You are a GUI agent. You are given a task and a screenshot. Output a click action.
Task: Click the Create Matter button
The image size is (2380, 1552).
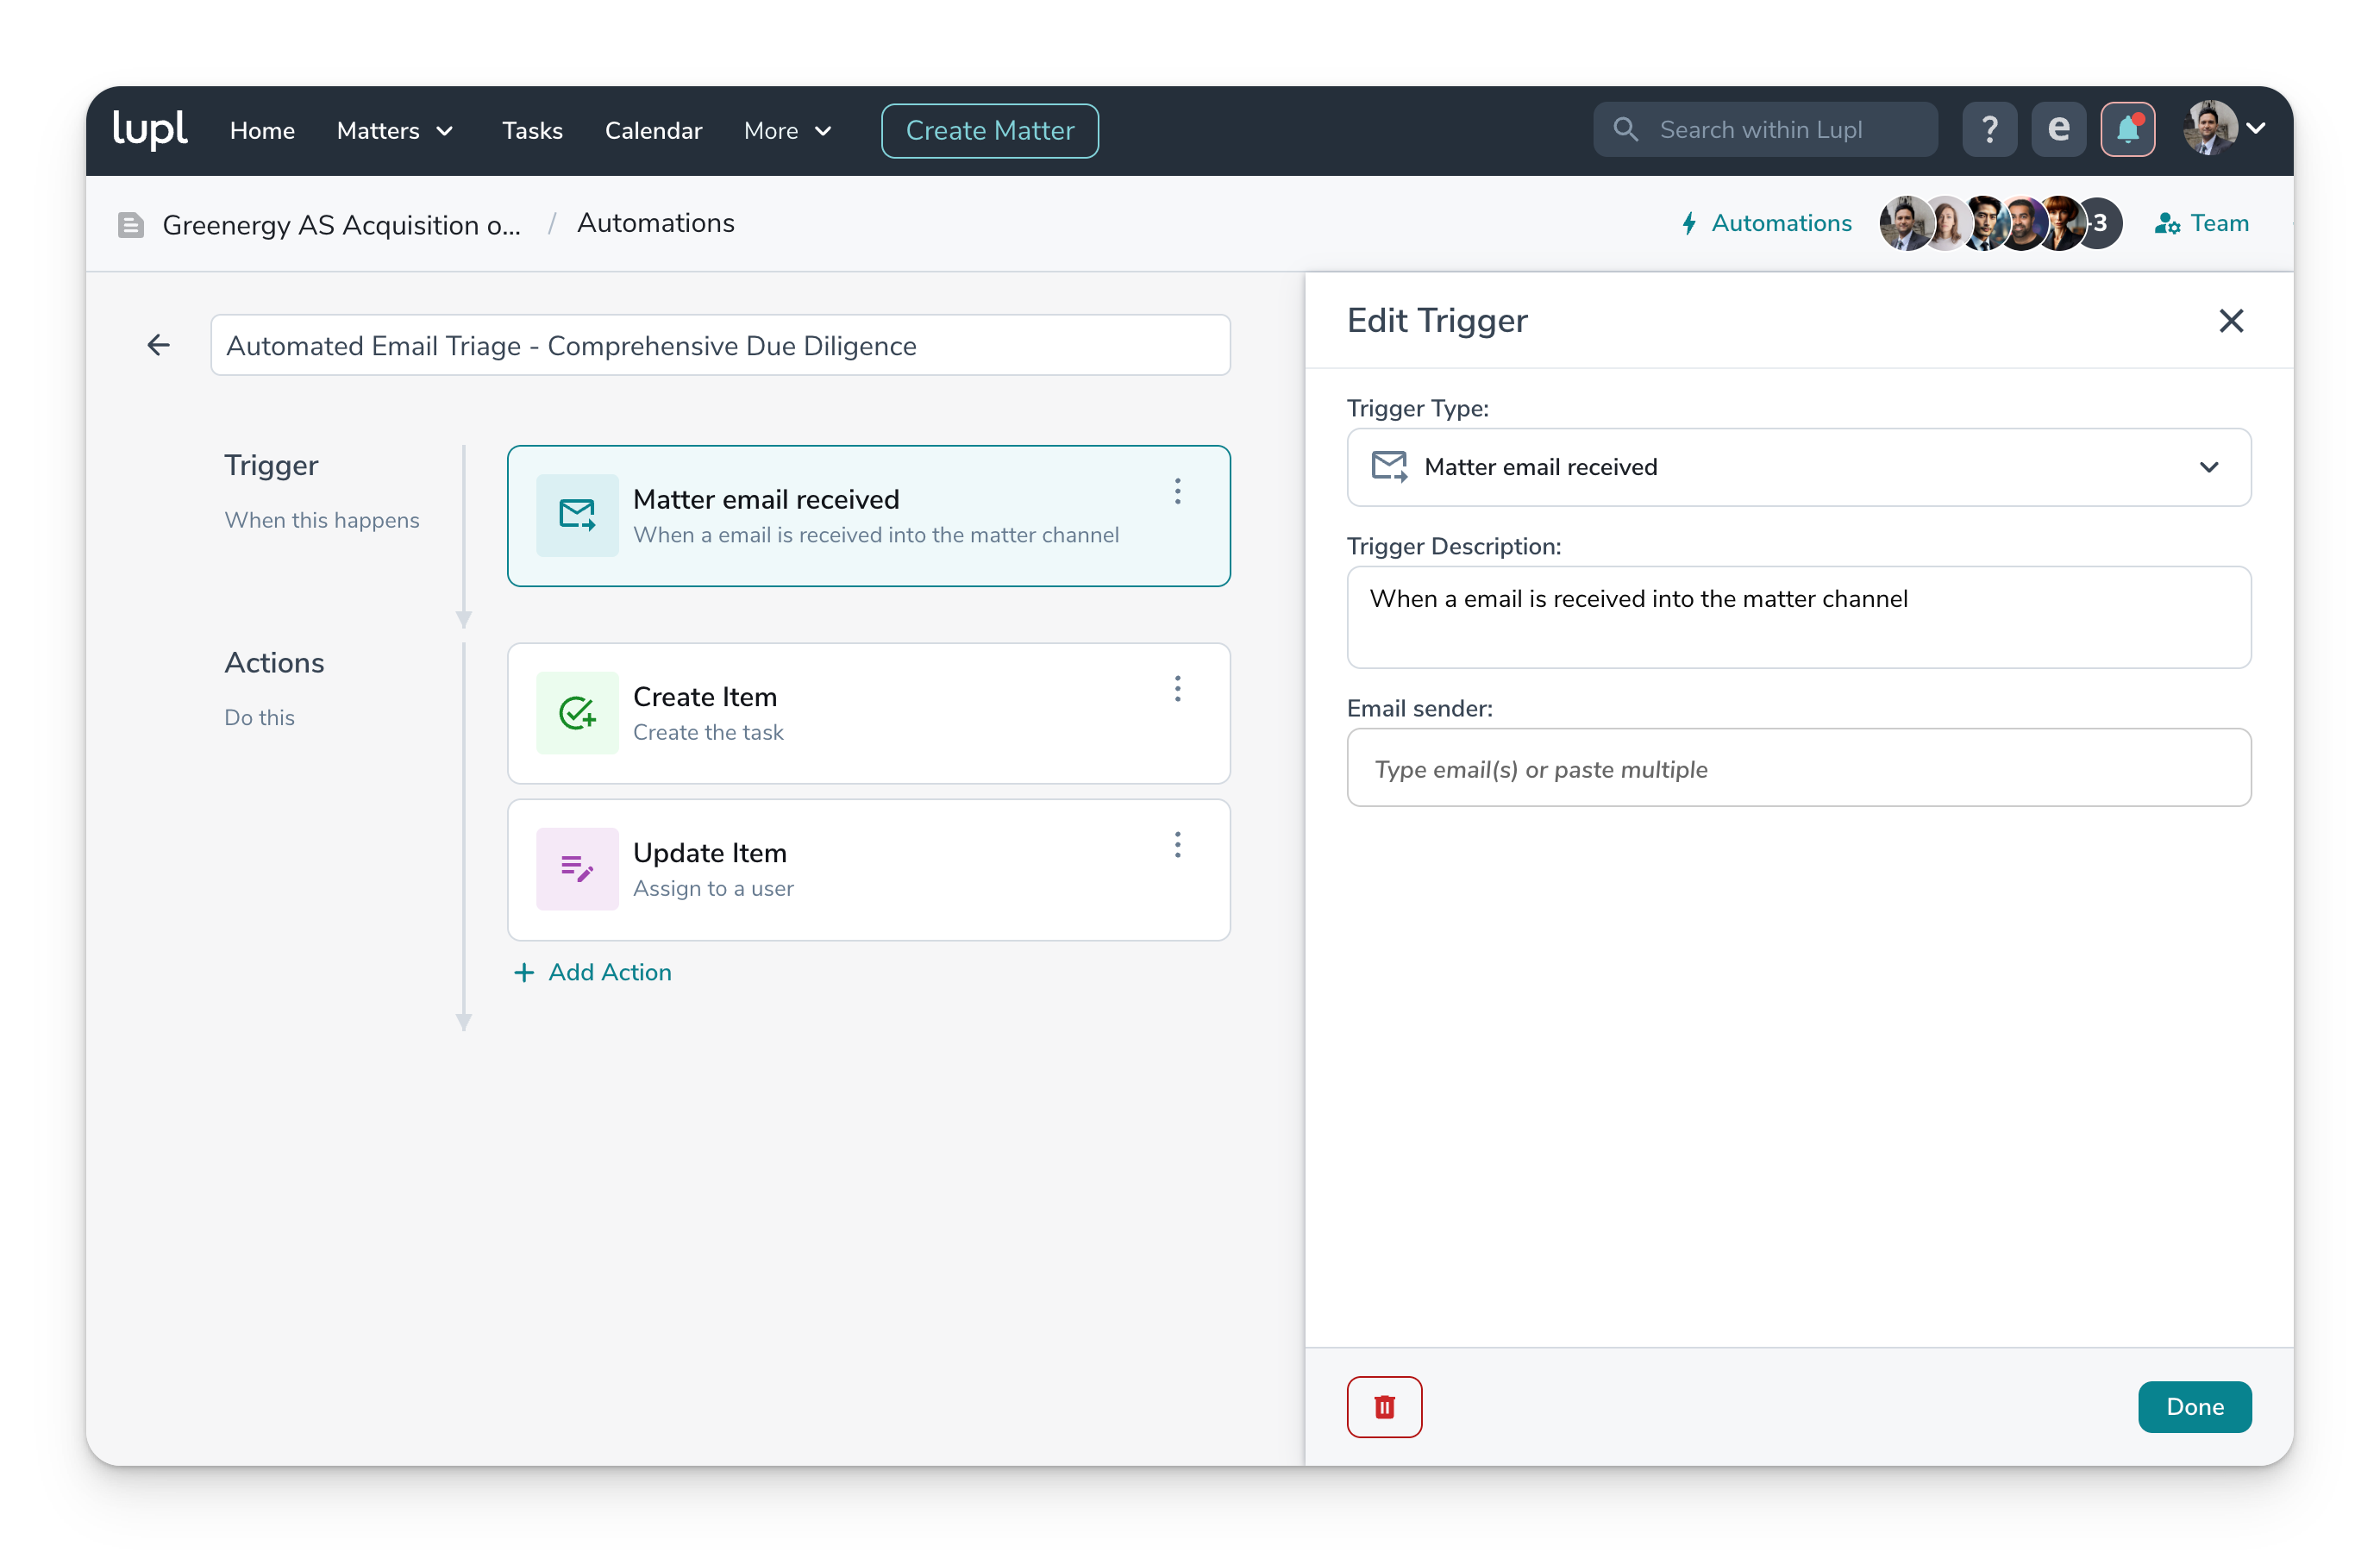point(989,131)
